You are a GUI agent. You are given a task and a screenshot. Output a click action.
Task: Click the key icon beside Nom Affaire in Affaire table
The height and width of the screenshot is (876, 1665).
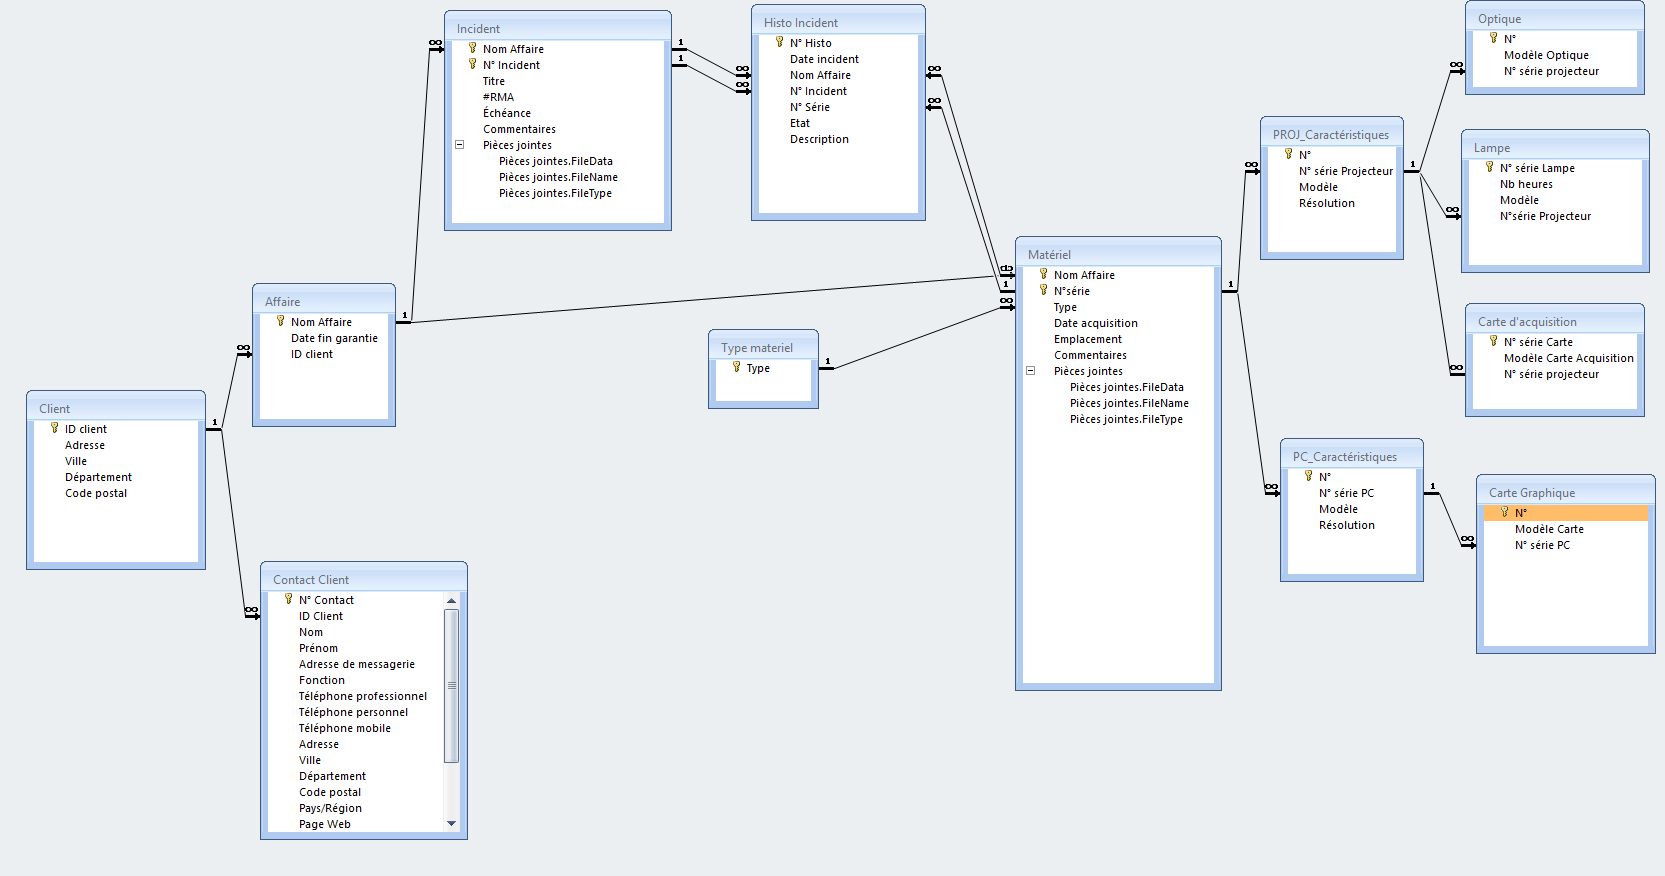click(280, 321)
